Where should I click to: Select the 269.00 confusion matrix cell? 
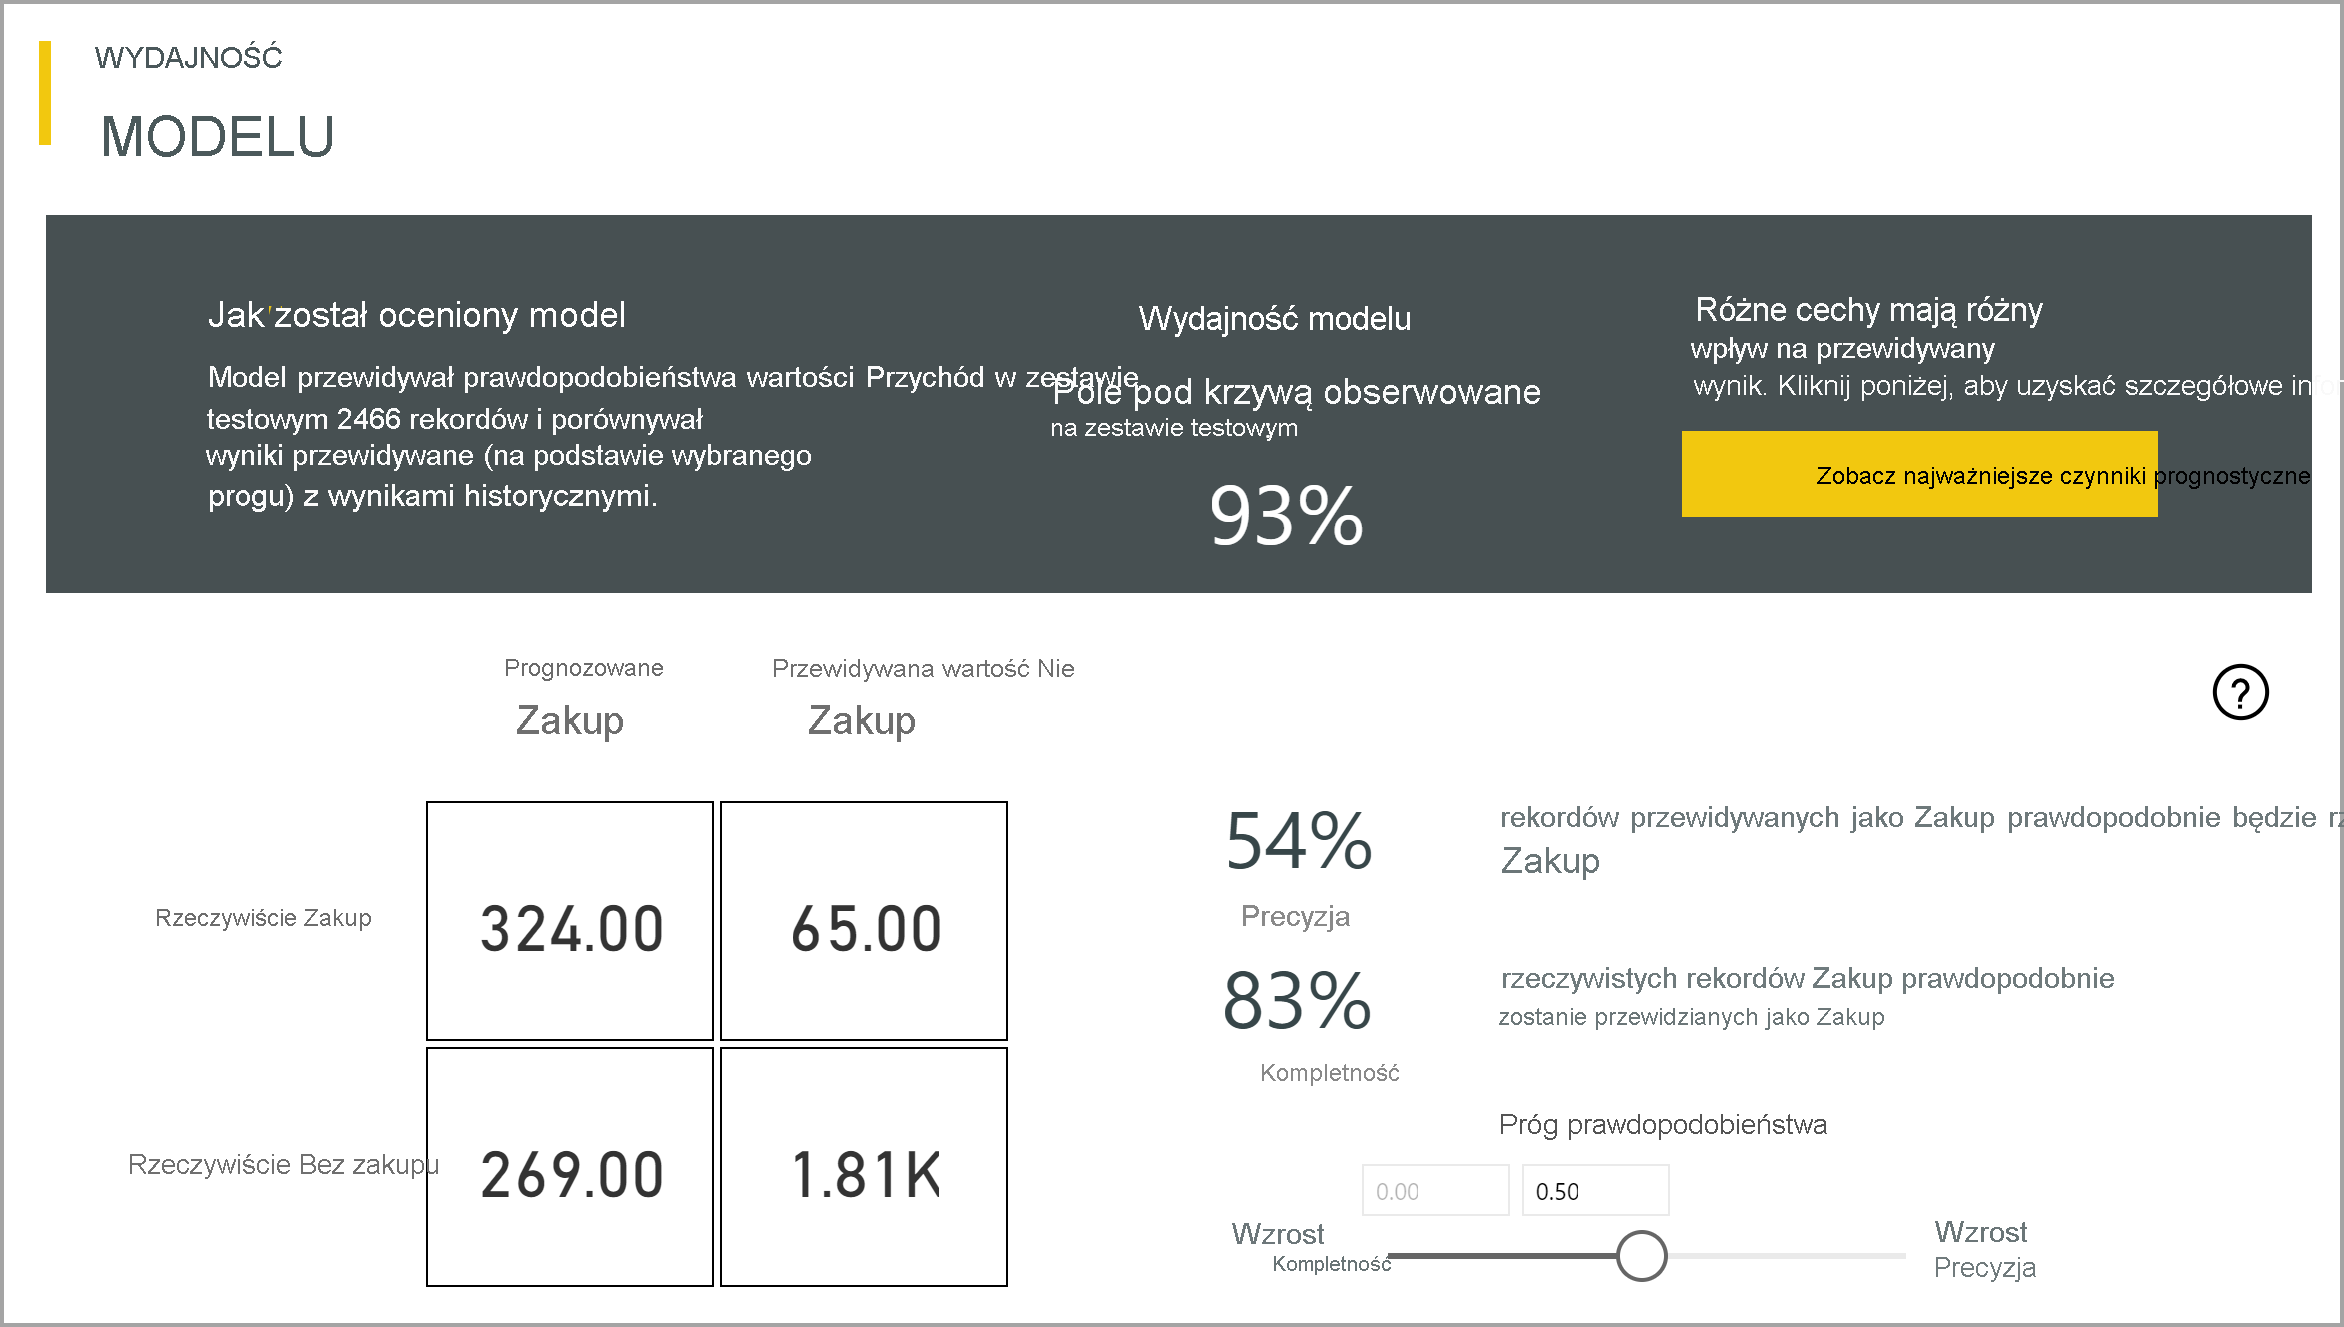[x=570, y=1167]
